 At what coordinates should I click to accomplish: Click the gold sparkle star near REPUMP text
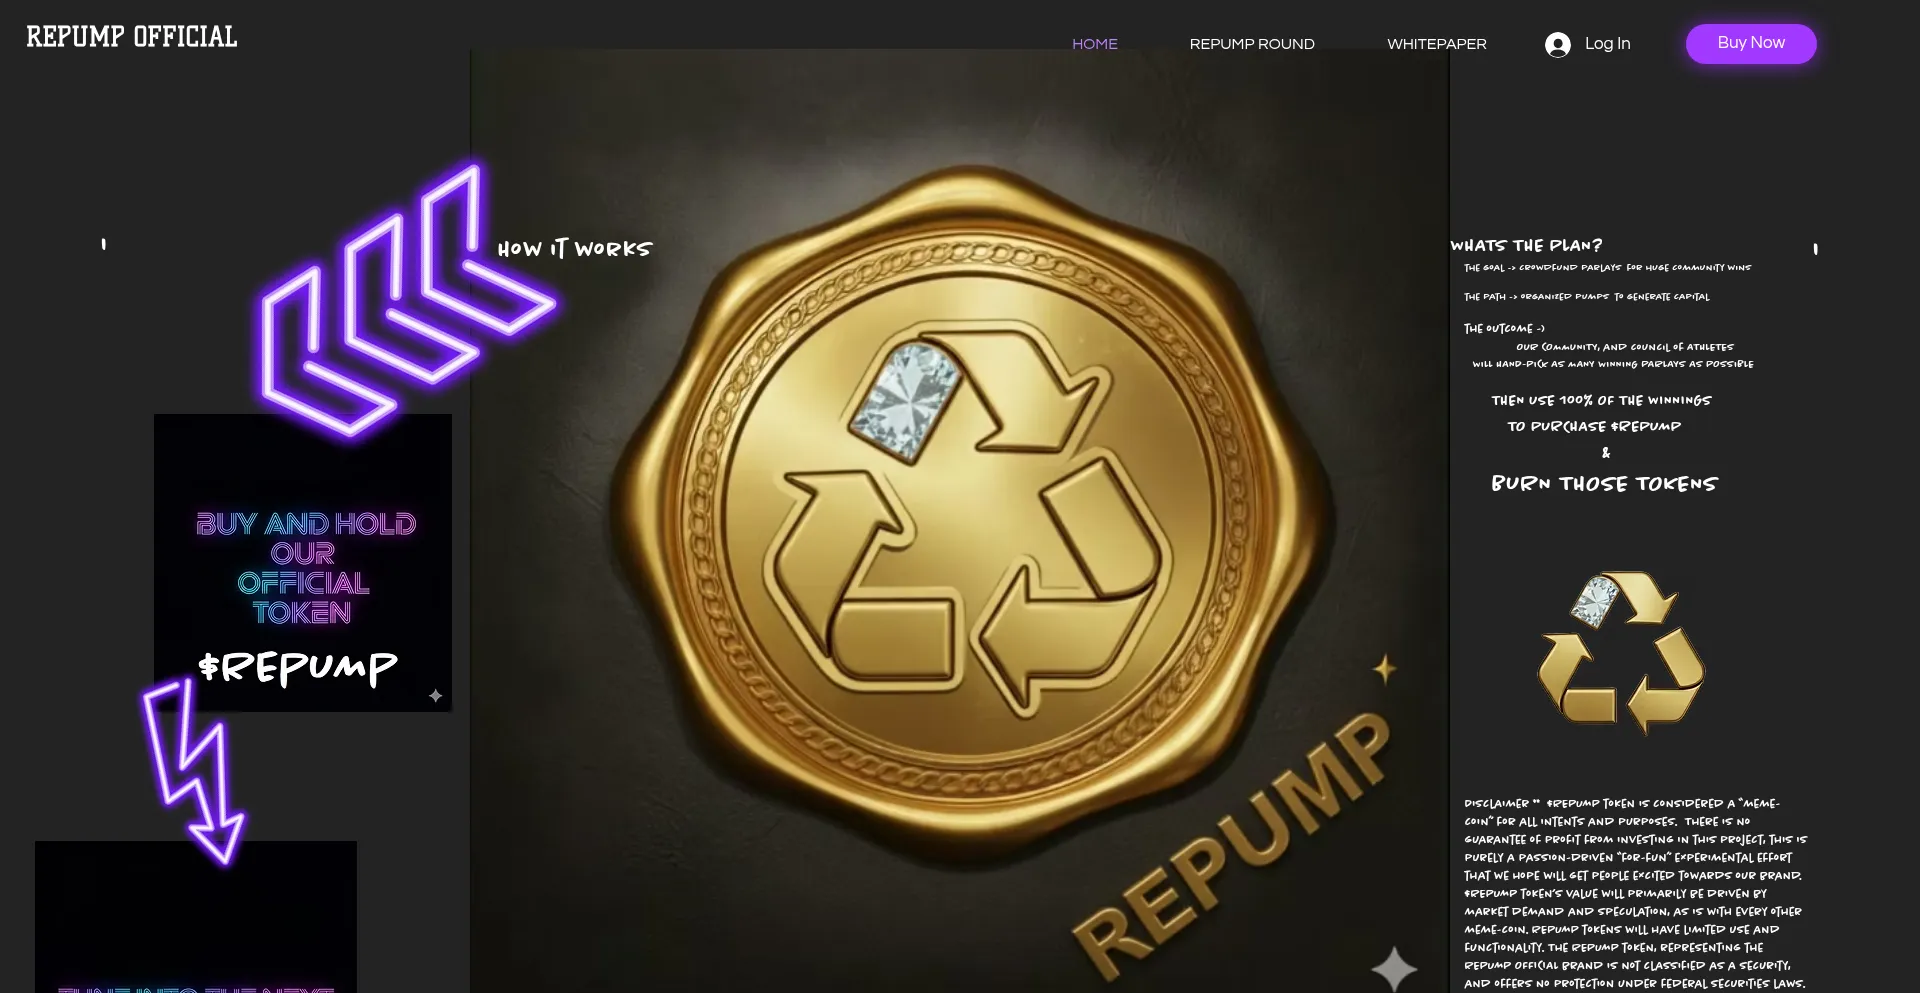coord(1384,668)
